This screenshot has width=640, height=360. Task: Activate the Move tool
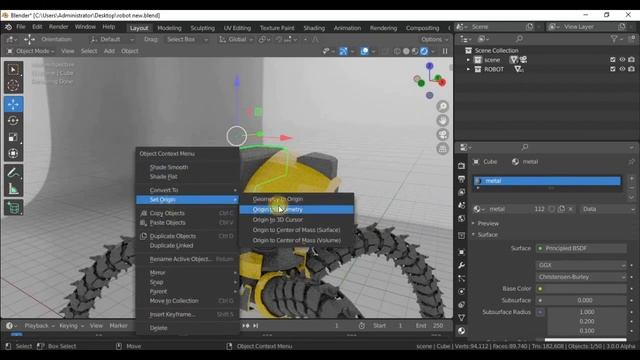coord(13,104)
